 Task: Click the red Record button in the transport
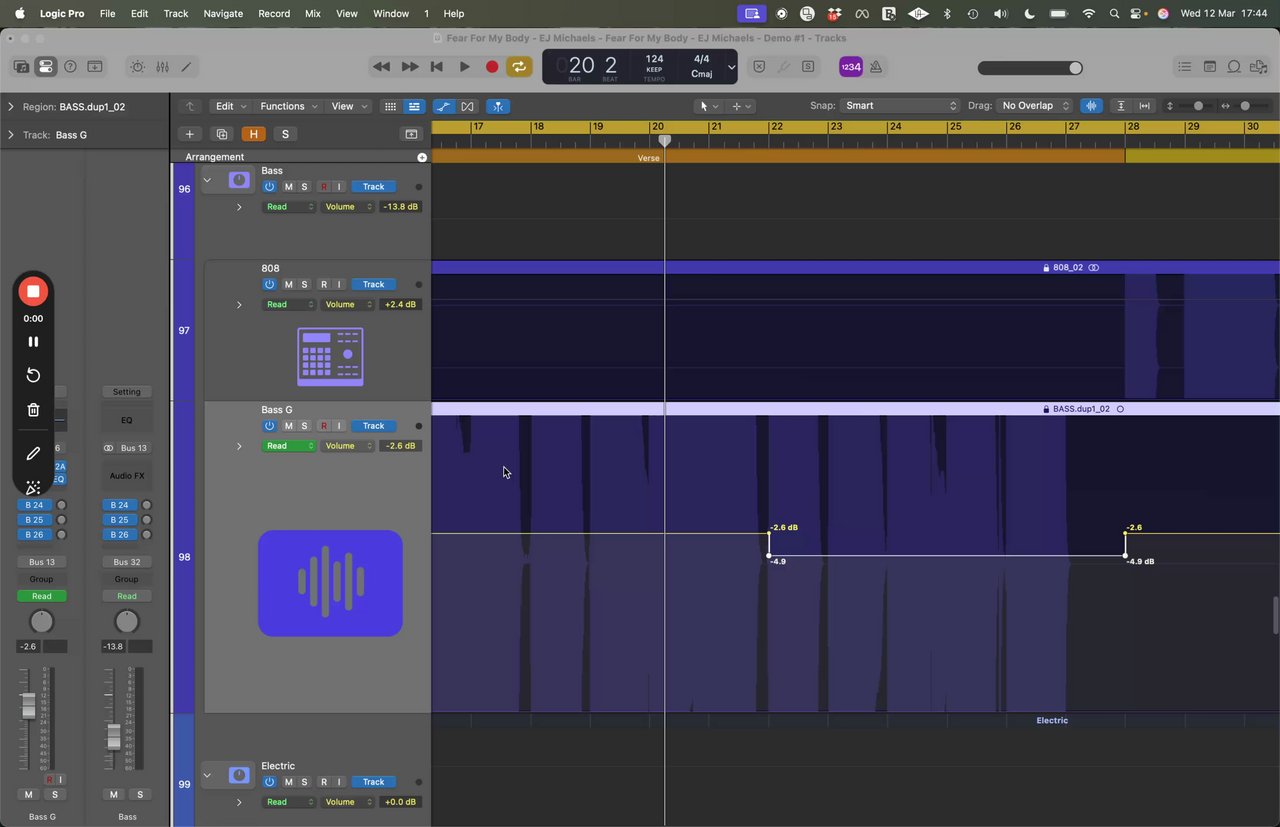click(492, 67)
